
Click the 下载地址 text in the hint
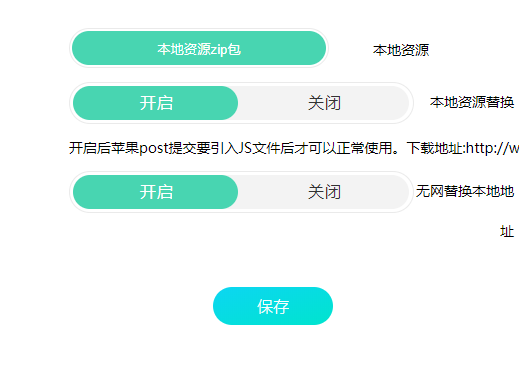click(435, 148)
